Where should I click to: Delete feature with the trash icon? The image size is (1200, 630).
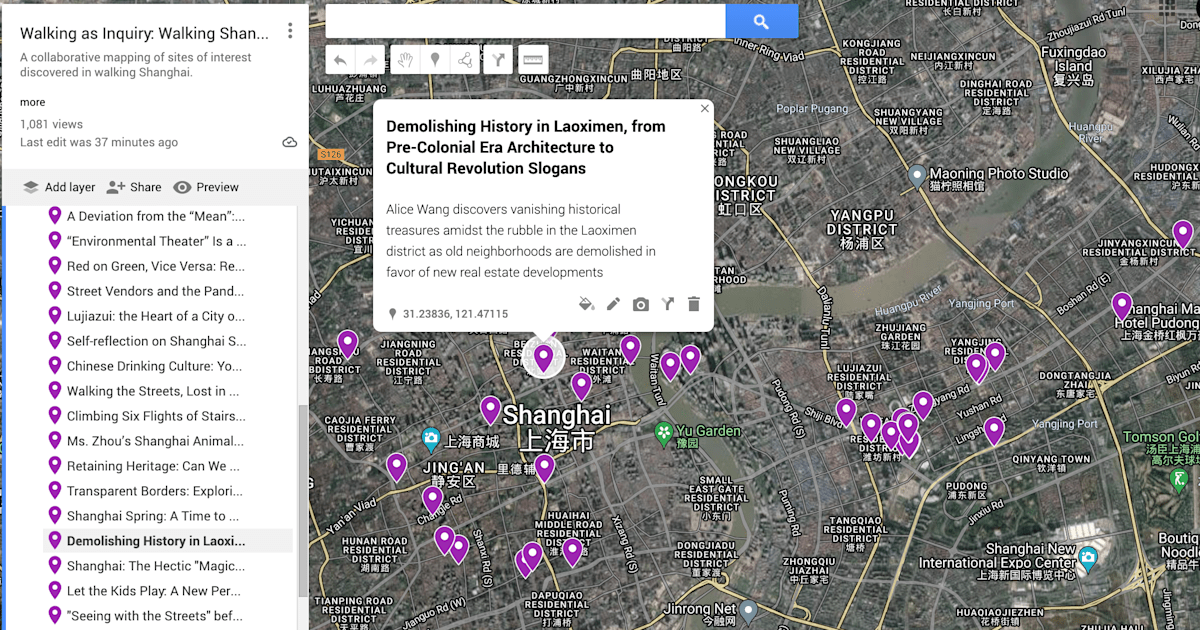pyautogui.click(x=694, y=304)
